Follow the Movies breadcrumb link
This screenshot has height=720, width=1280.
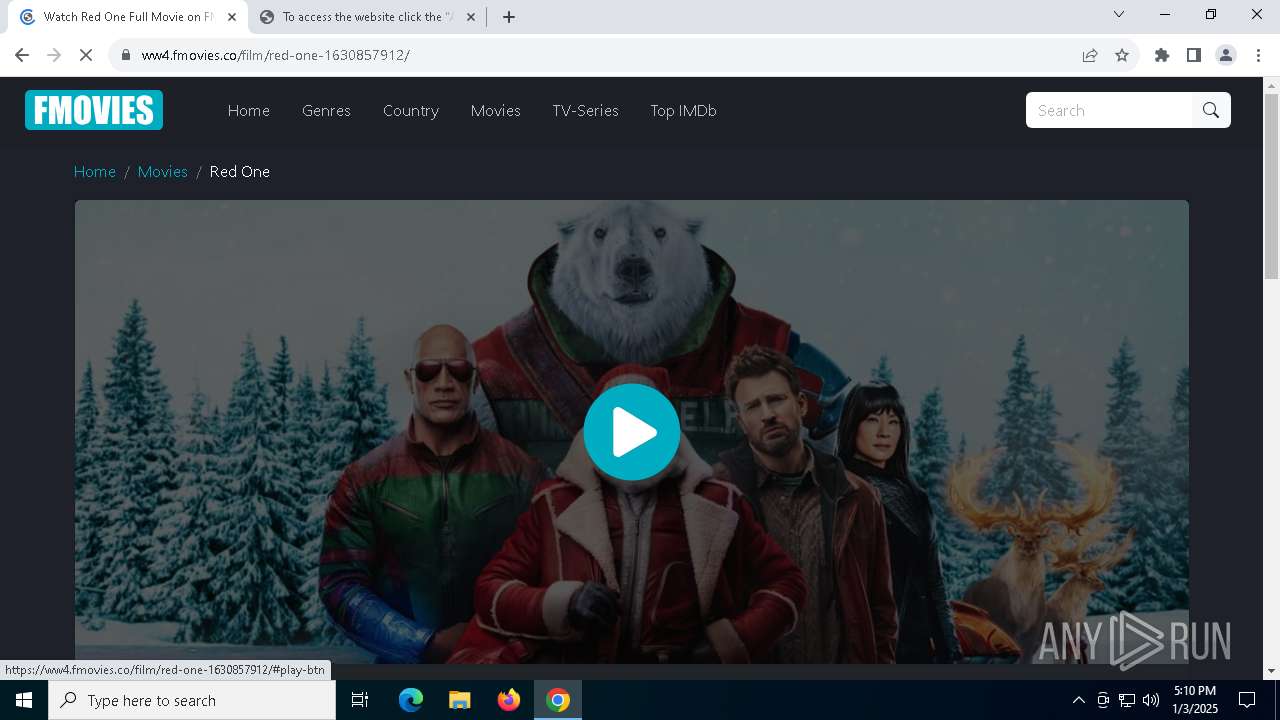click(163, 172)
